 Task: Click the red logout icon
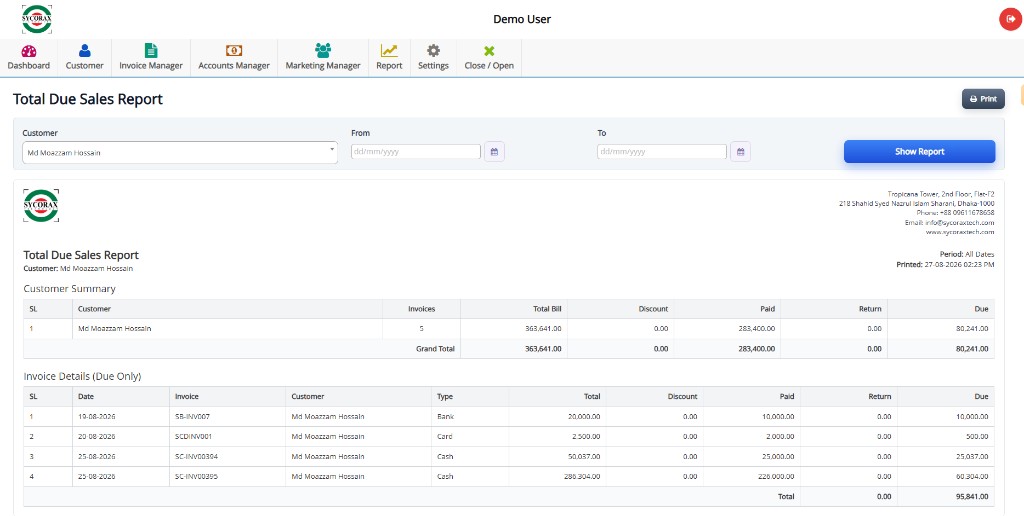(x=1010, y=19)
